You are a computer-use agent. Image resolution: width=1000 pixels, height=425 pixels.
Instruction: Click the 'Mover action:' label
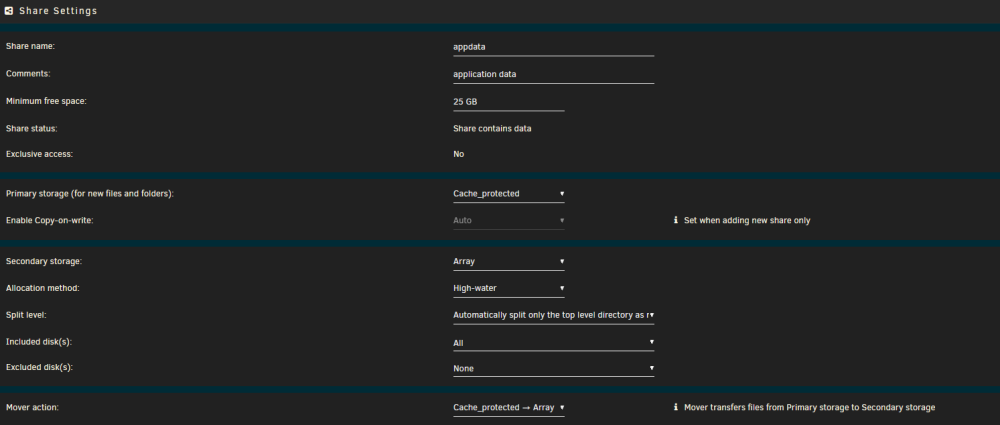point(33,407)
